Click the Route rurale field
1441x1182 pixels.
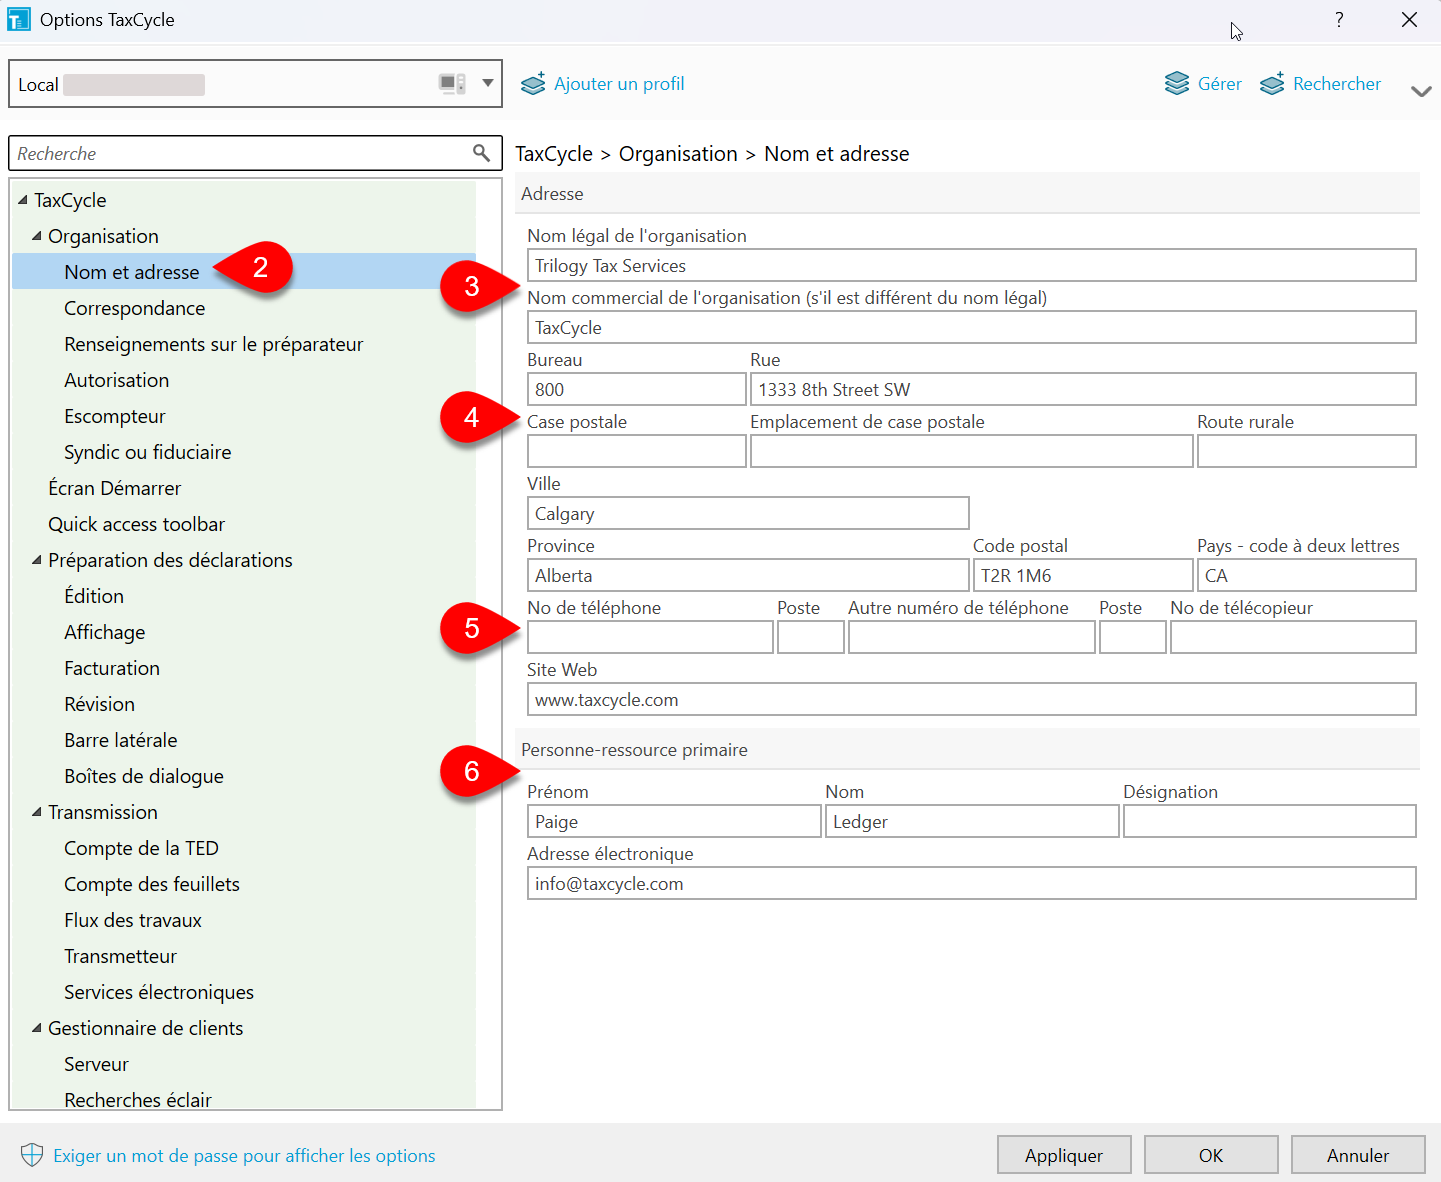point(1307,451)
